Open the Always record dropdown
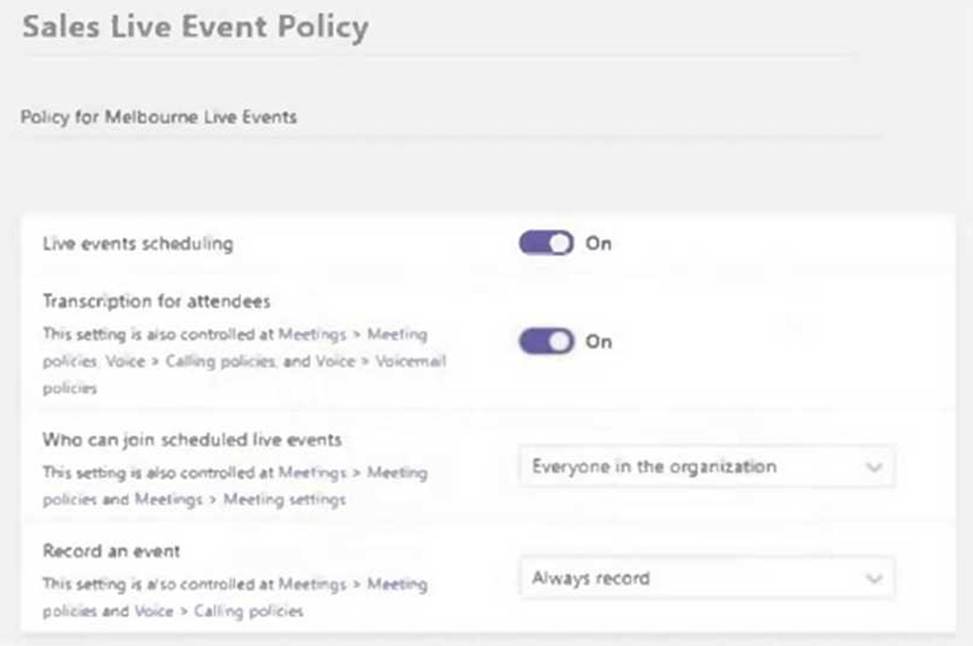Viewport: 973px width, 646px height. click(x=706, y=578)
